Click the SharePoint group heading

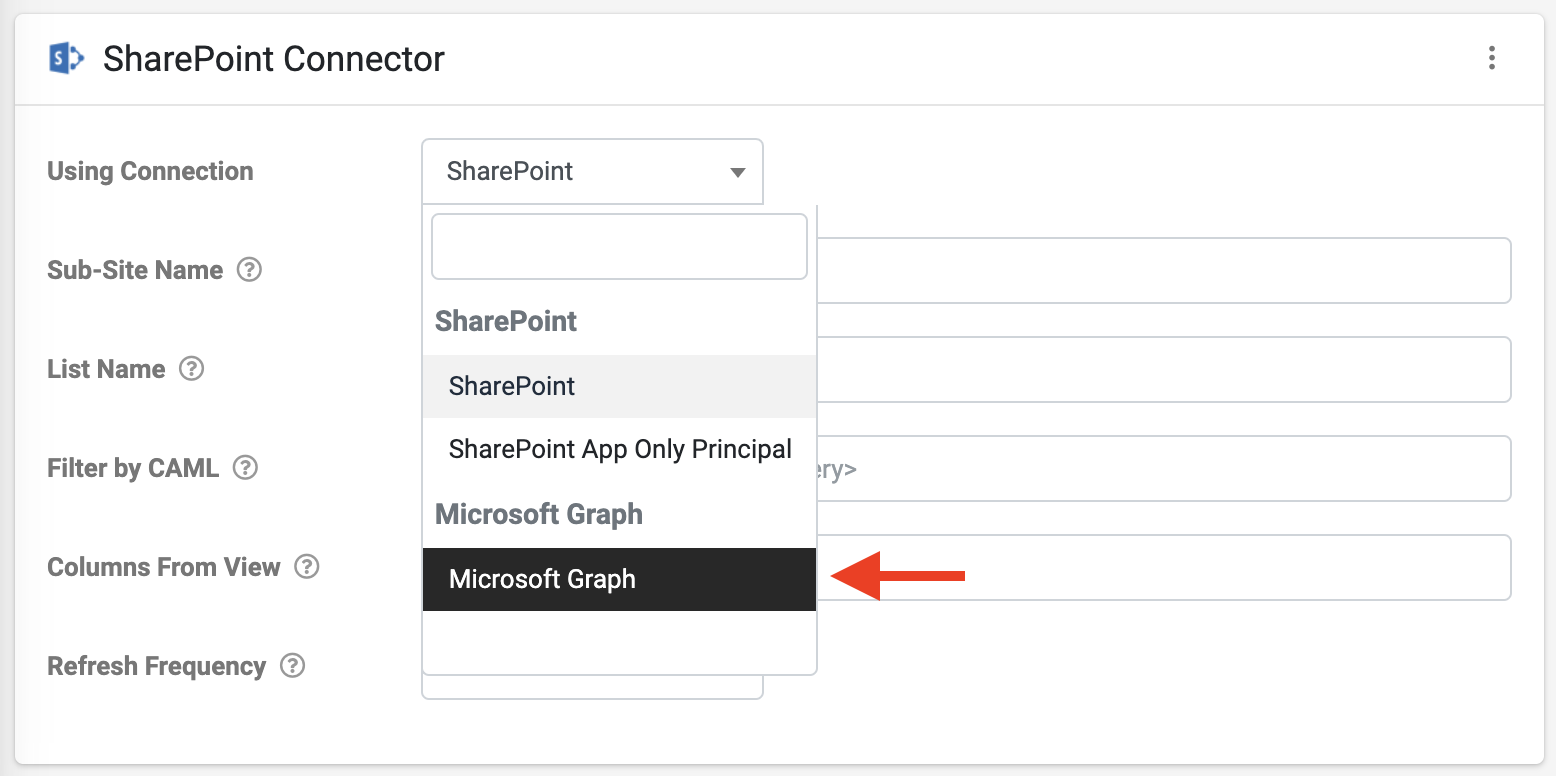click(506, 321)
